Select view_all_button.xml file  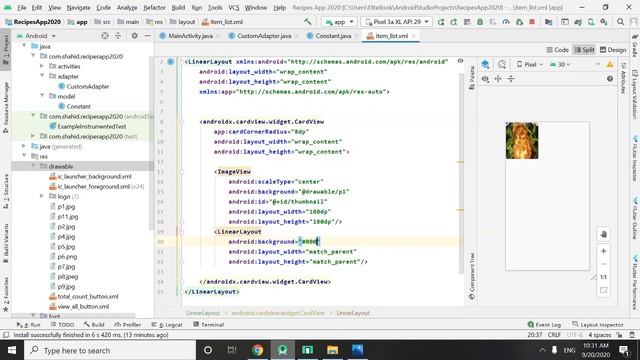83,306
